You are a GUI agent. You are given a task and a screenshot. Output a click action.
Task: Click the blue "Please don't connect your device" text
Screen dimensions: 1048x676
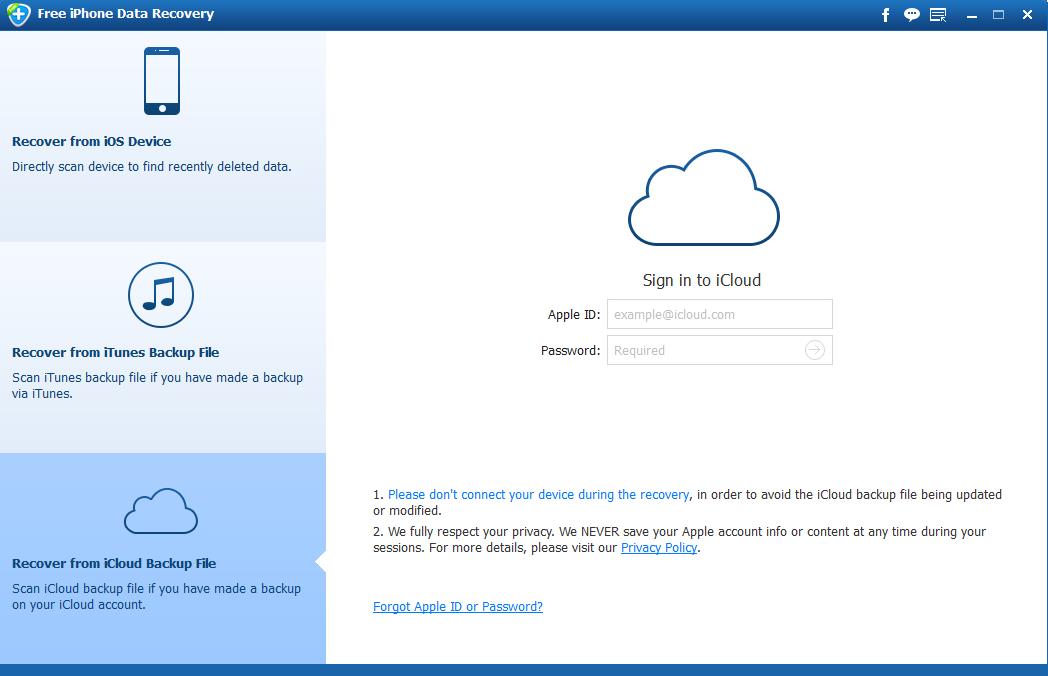tap(538, 495)
